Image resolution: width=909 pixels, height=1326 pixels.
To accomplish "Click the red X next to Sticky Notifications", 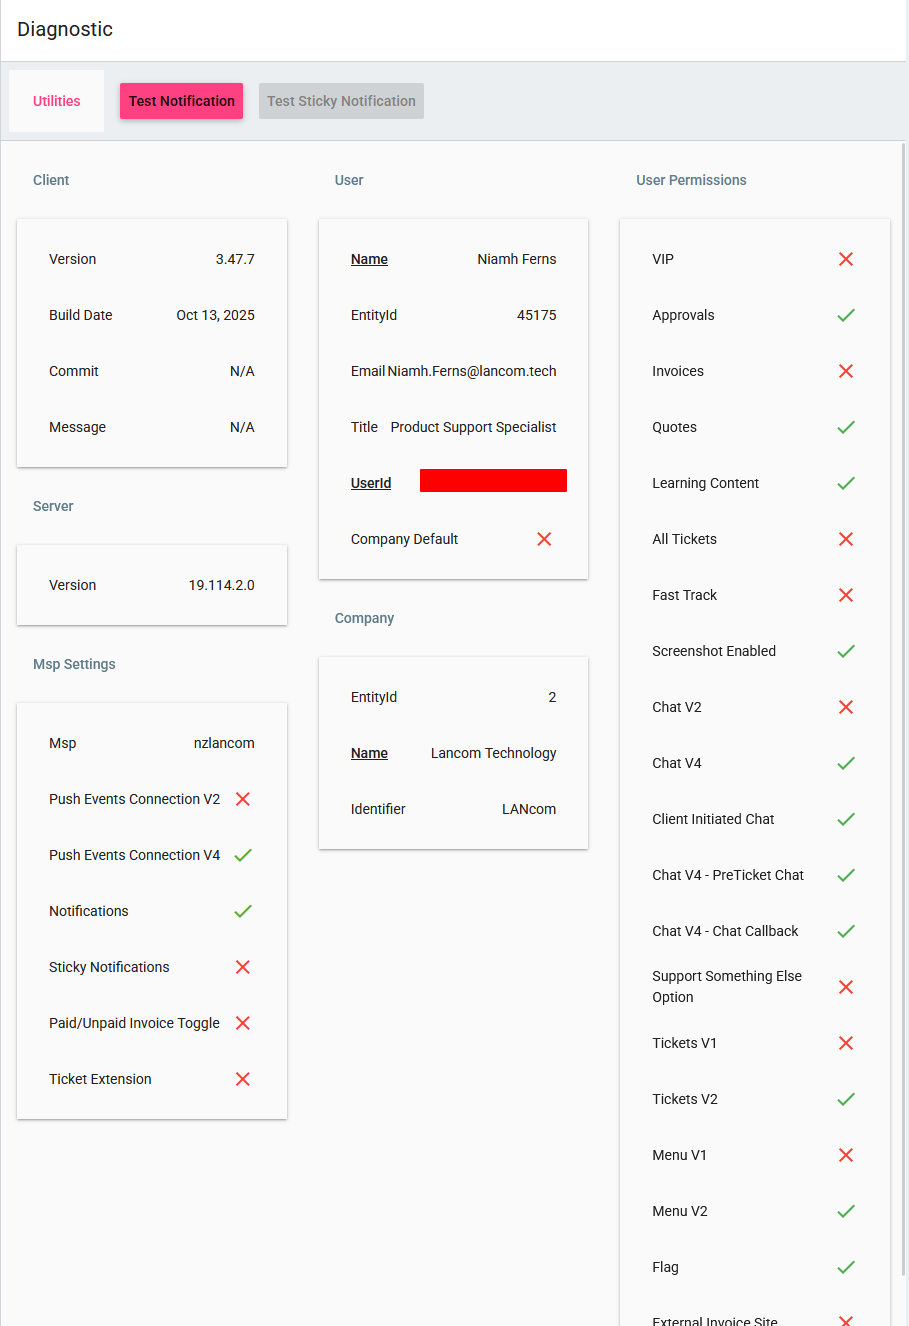I will (243, 967).
